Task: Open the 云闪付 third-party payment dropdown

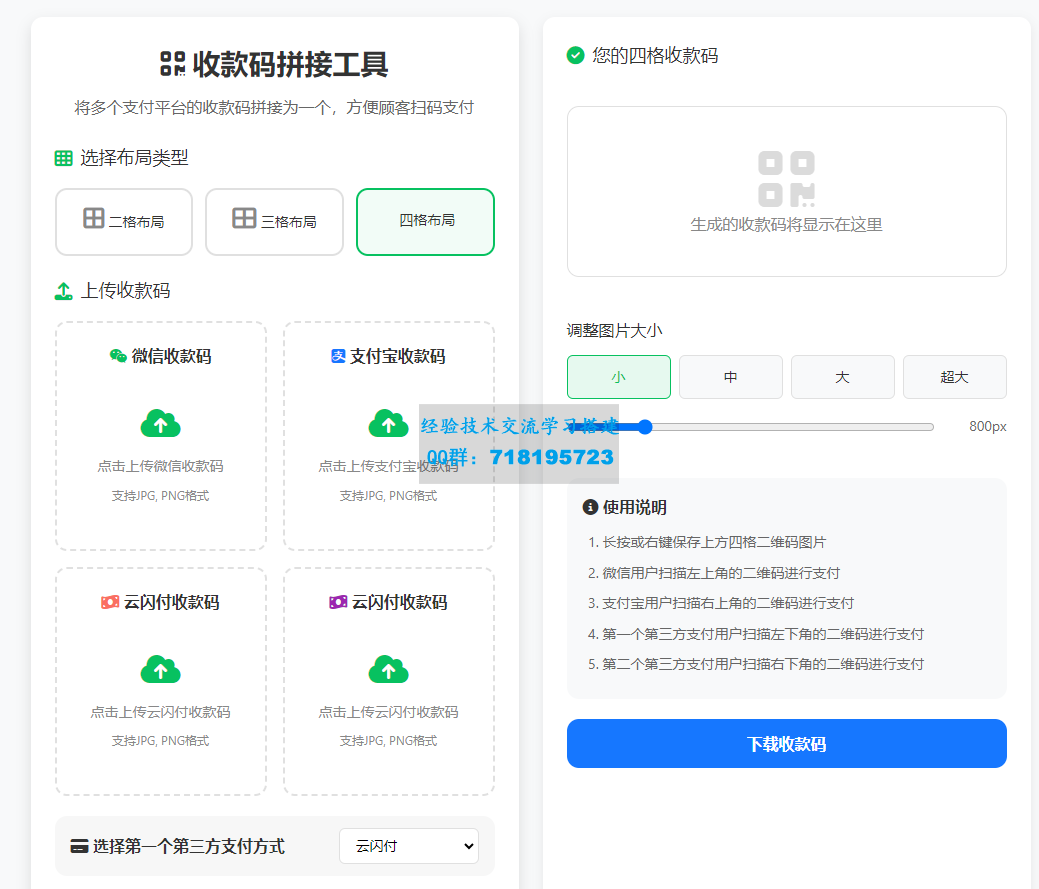Action: point(408,846)
